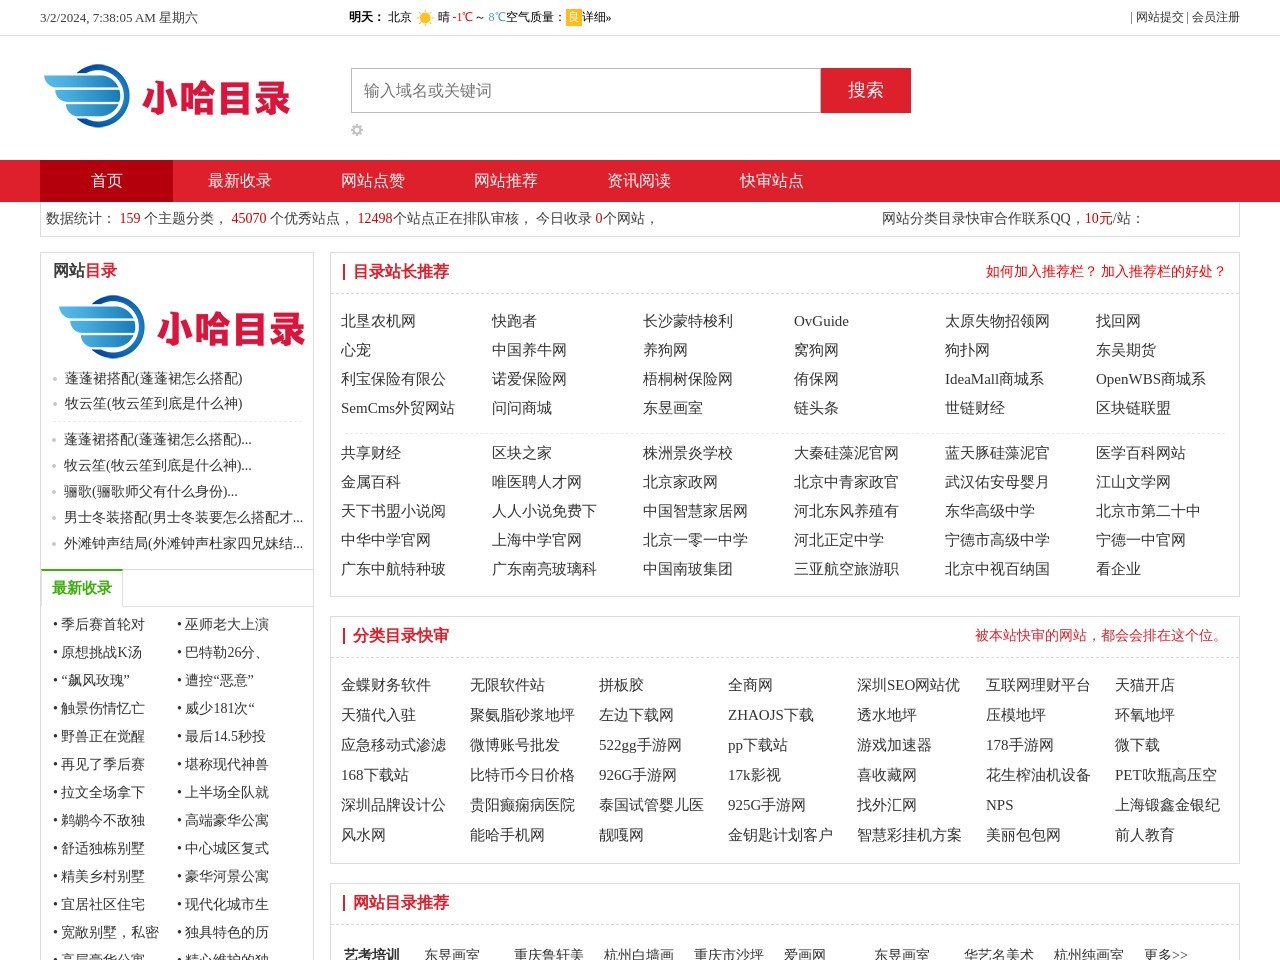Expand the weather 详细» details
1280x960 pixels.
click(595, 17)
